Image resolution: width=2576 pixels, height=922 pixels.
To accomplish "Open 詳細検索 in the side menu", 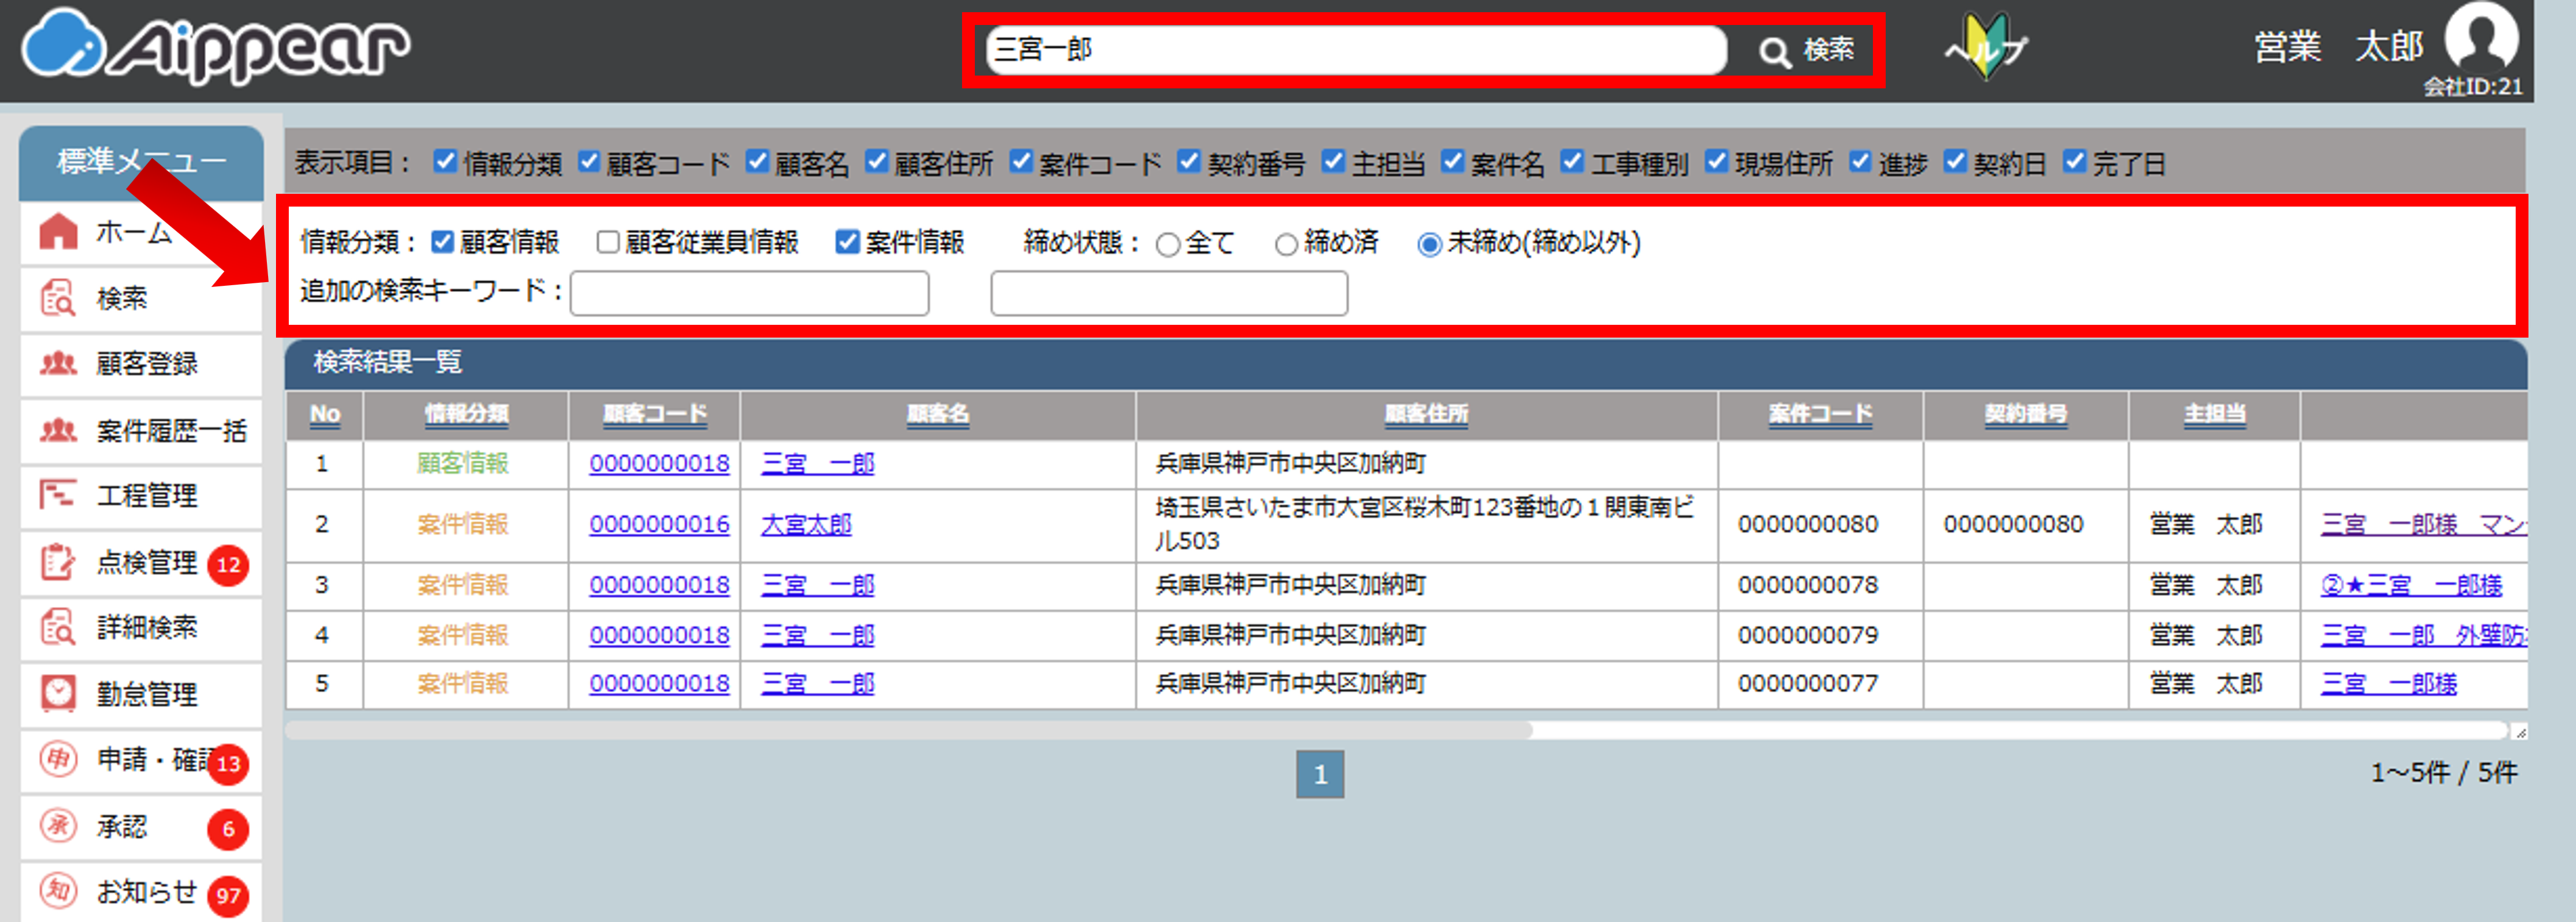I will (146, 627).
